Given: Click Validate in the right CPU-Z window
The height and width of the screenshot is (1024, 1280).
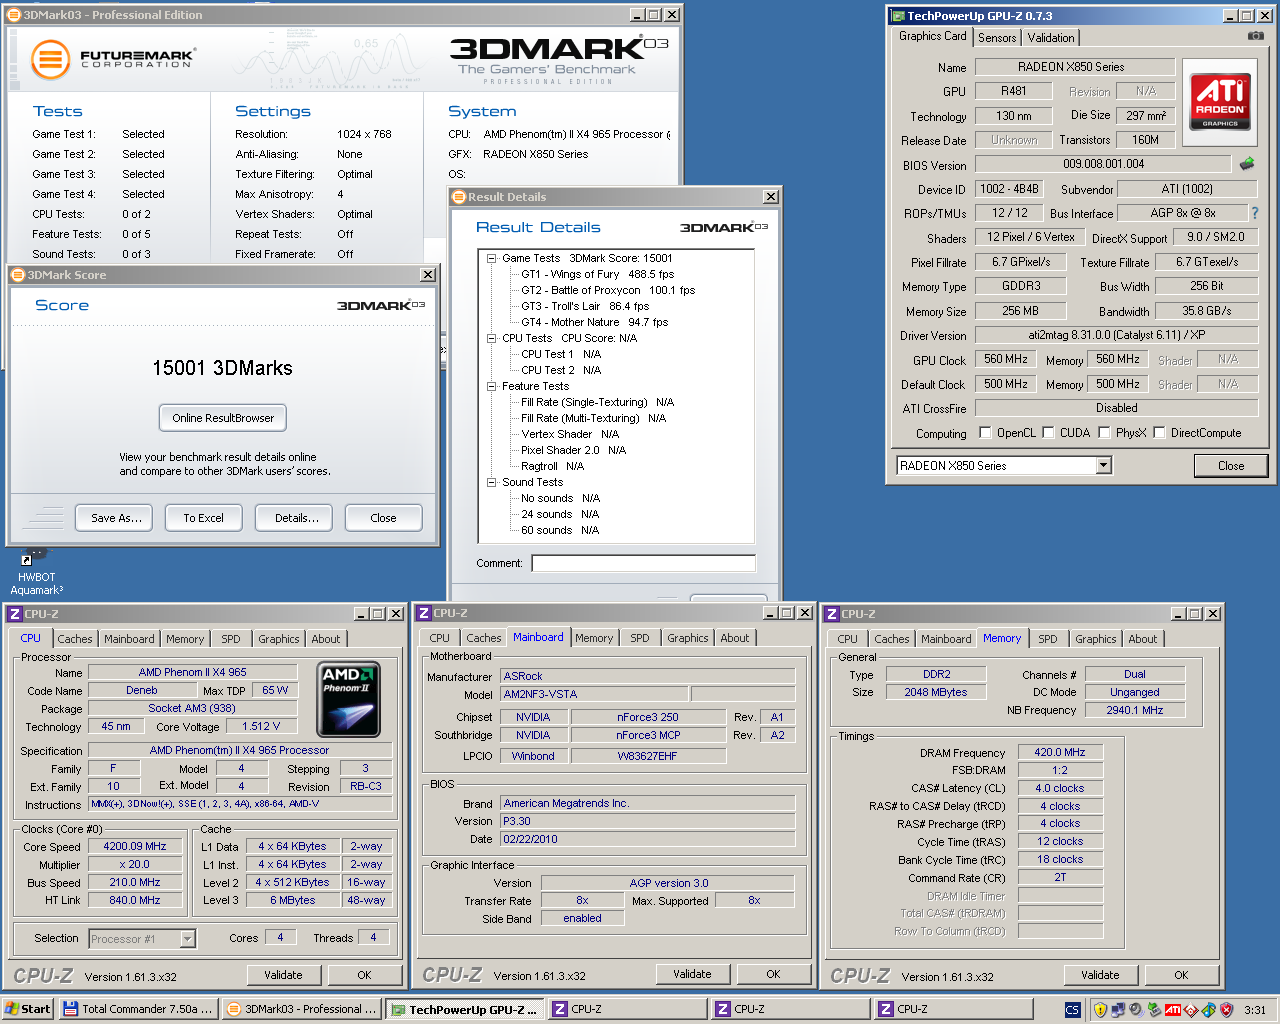Looking at the screenshot, I should click(1100, 975).
